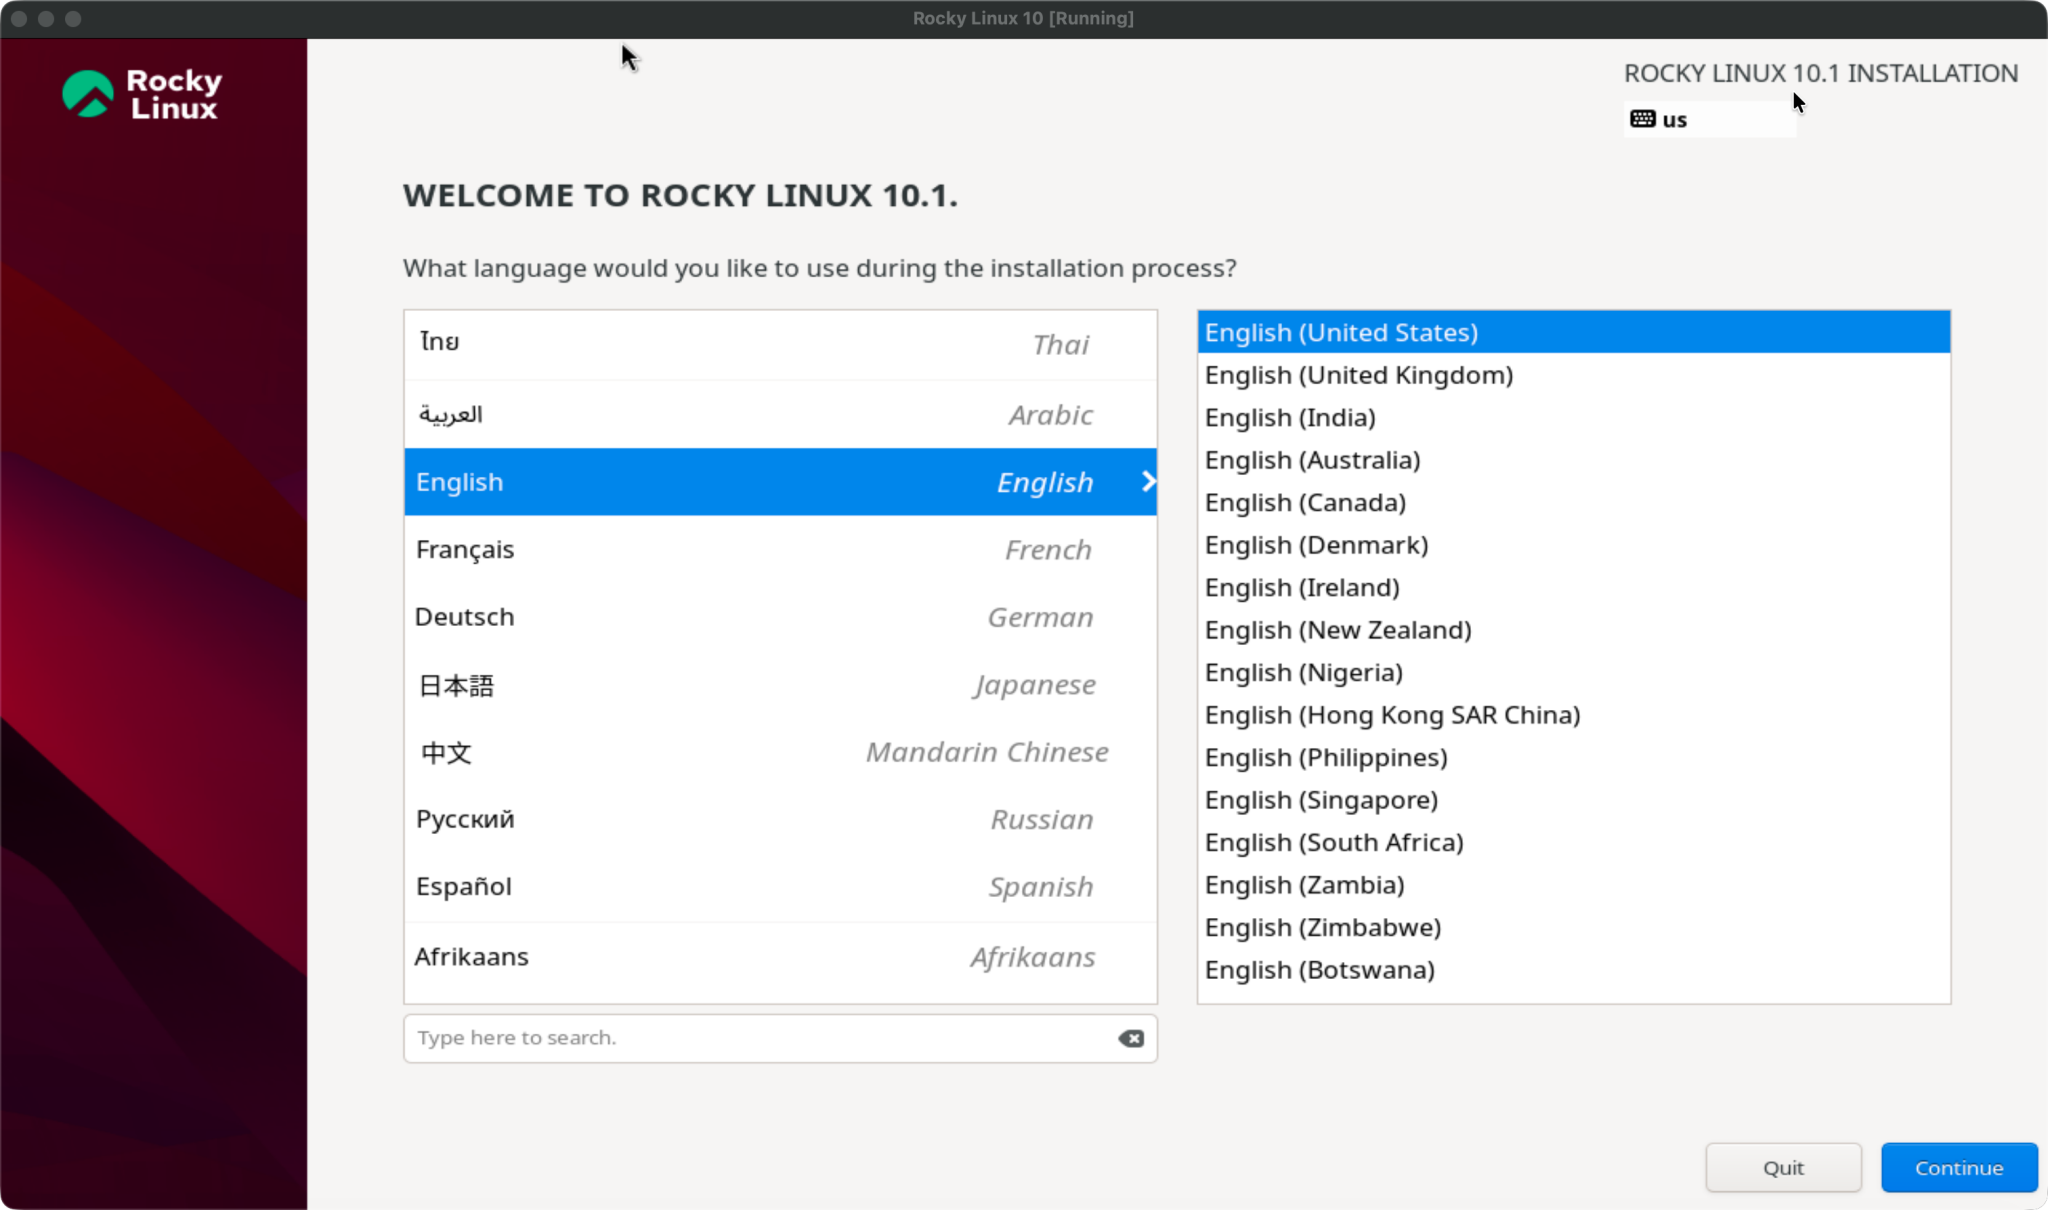Click the keyboard layout icon next to us
The width and height of the screenshot is (2048, 1210).
pyautogui.click(x=1642, y=119)
